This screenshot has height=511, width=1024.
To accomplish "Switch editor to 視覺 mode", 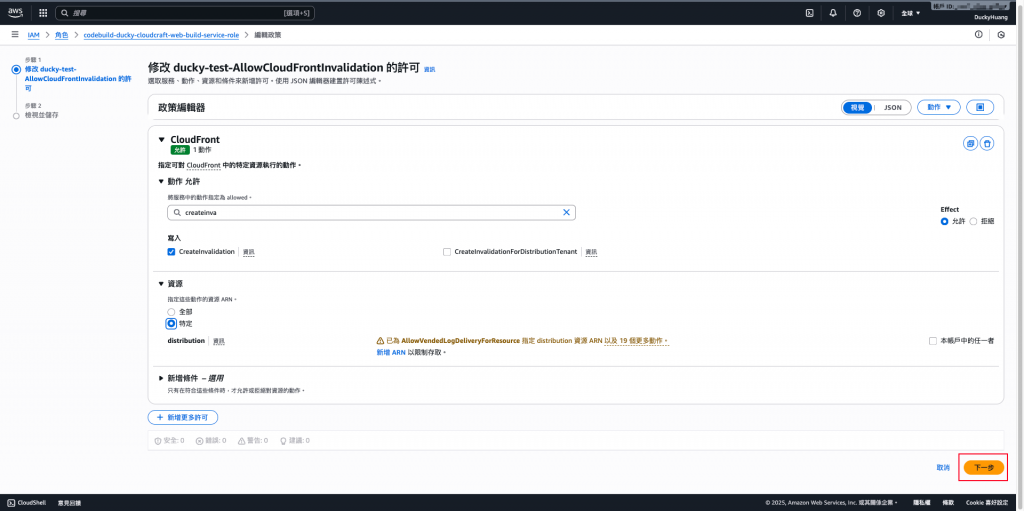I will click(x=857, y=107).
